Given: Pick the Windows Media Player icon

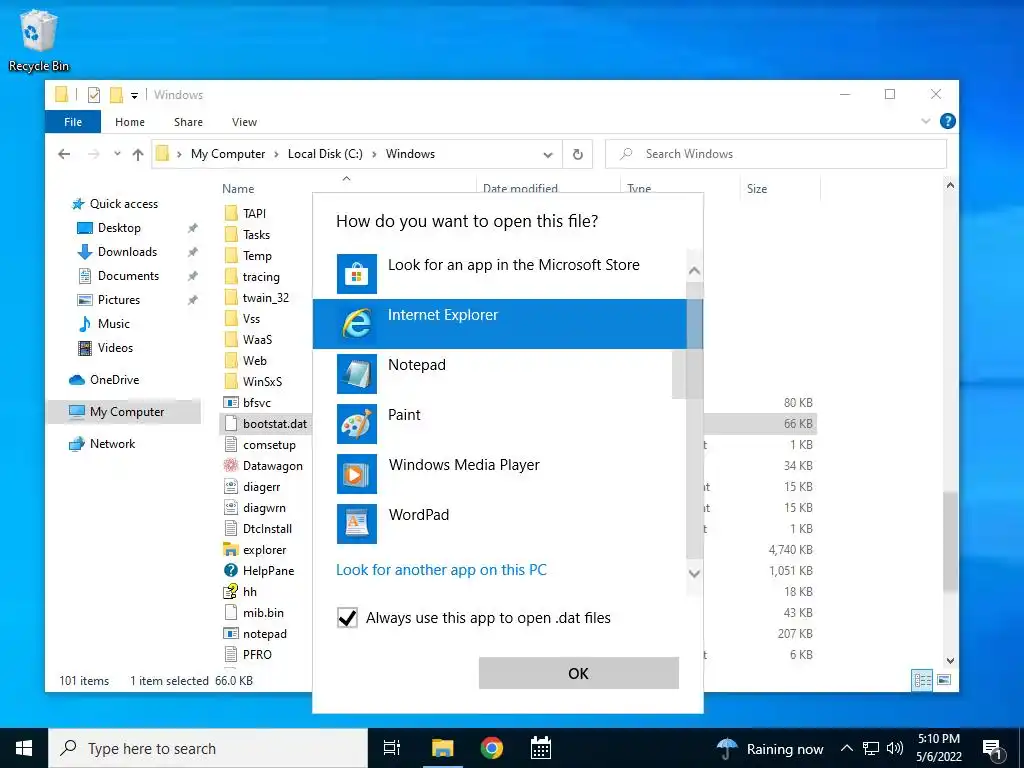Looking at the screenshot, I should 357,473.
